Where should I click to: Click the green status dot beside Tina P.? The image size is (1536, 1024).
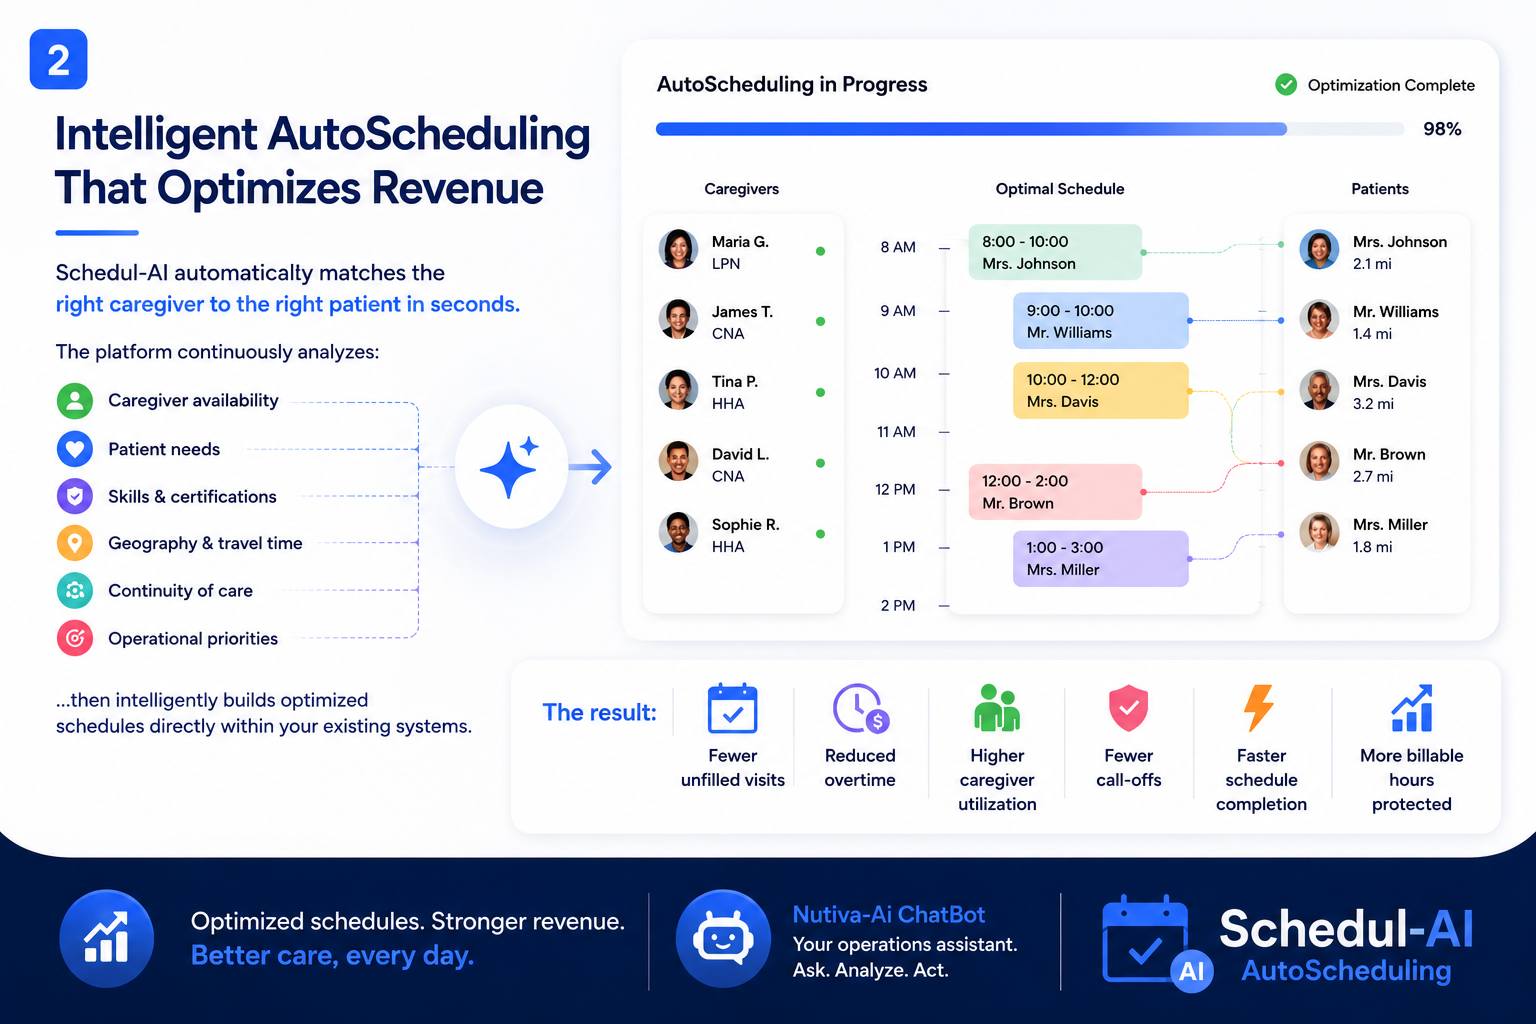tap(820, 392)
